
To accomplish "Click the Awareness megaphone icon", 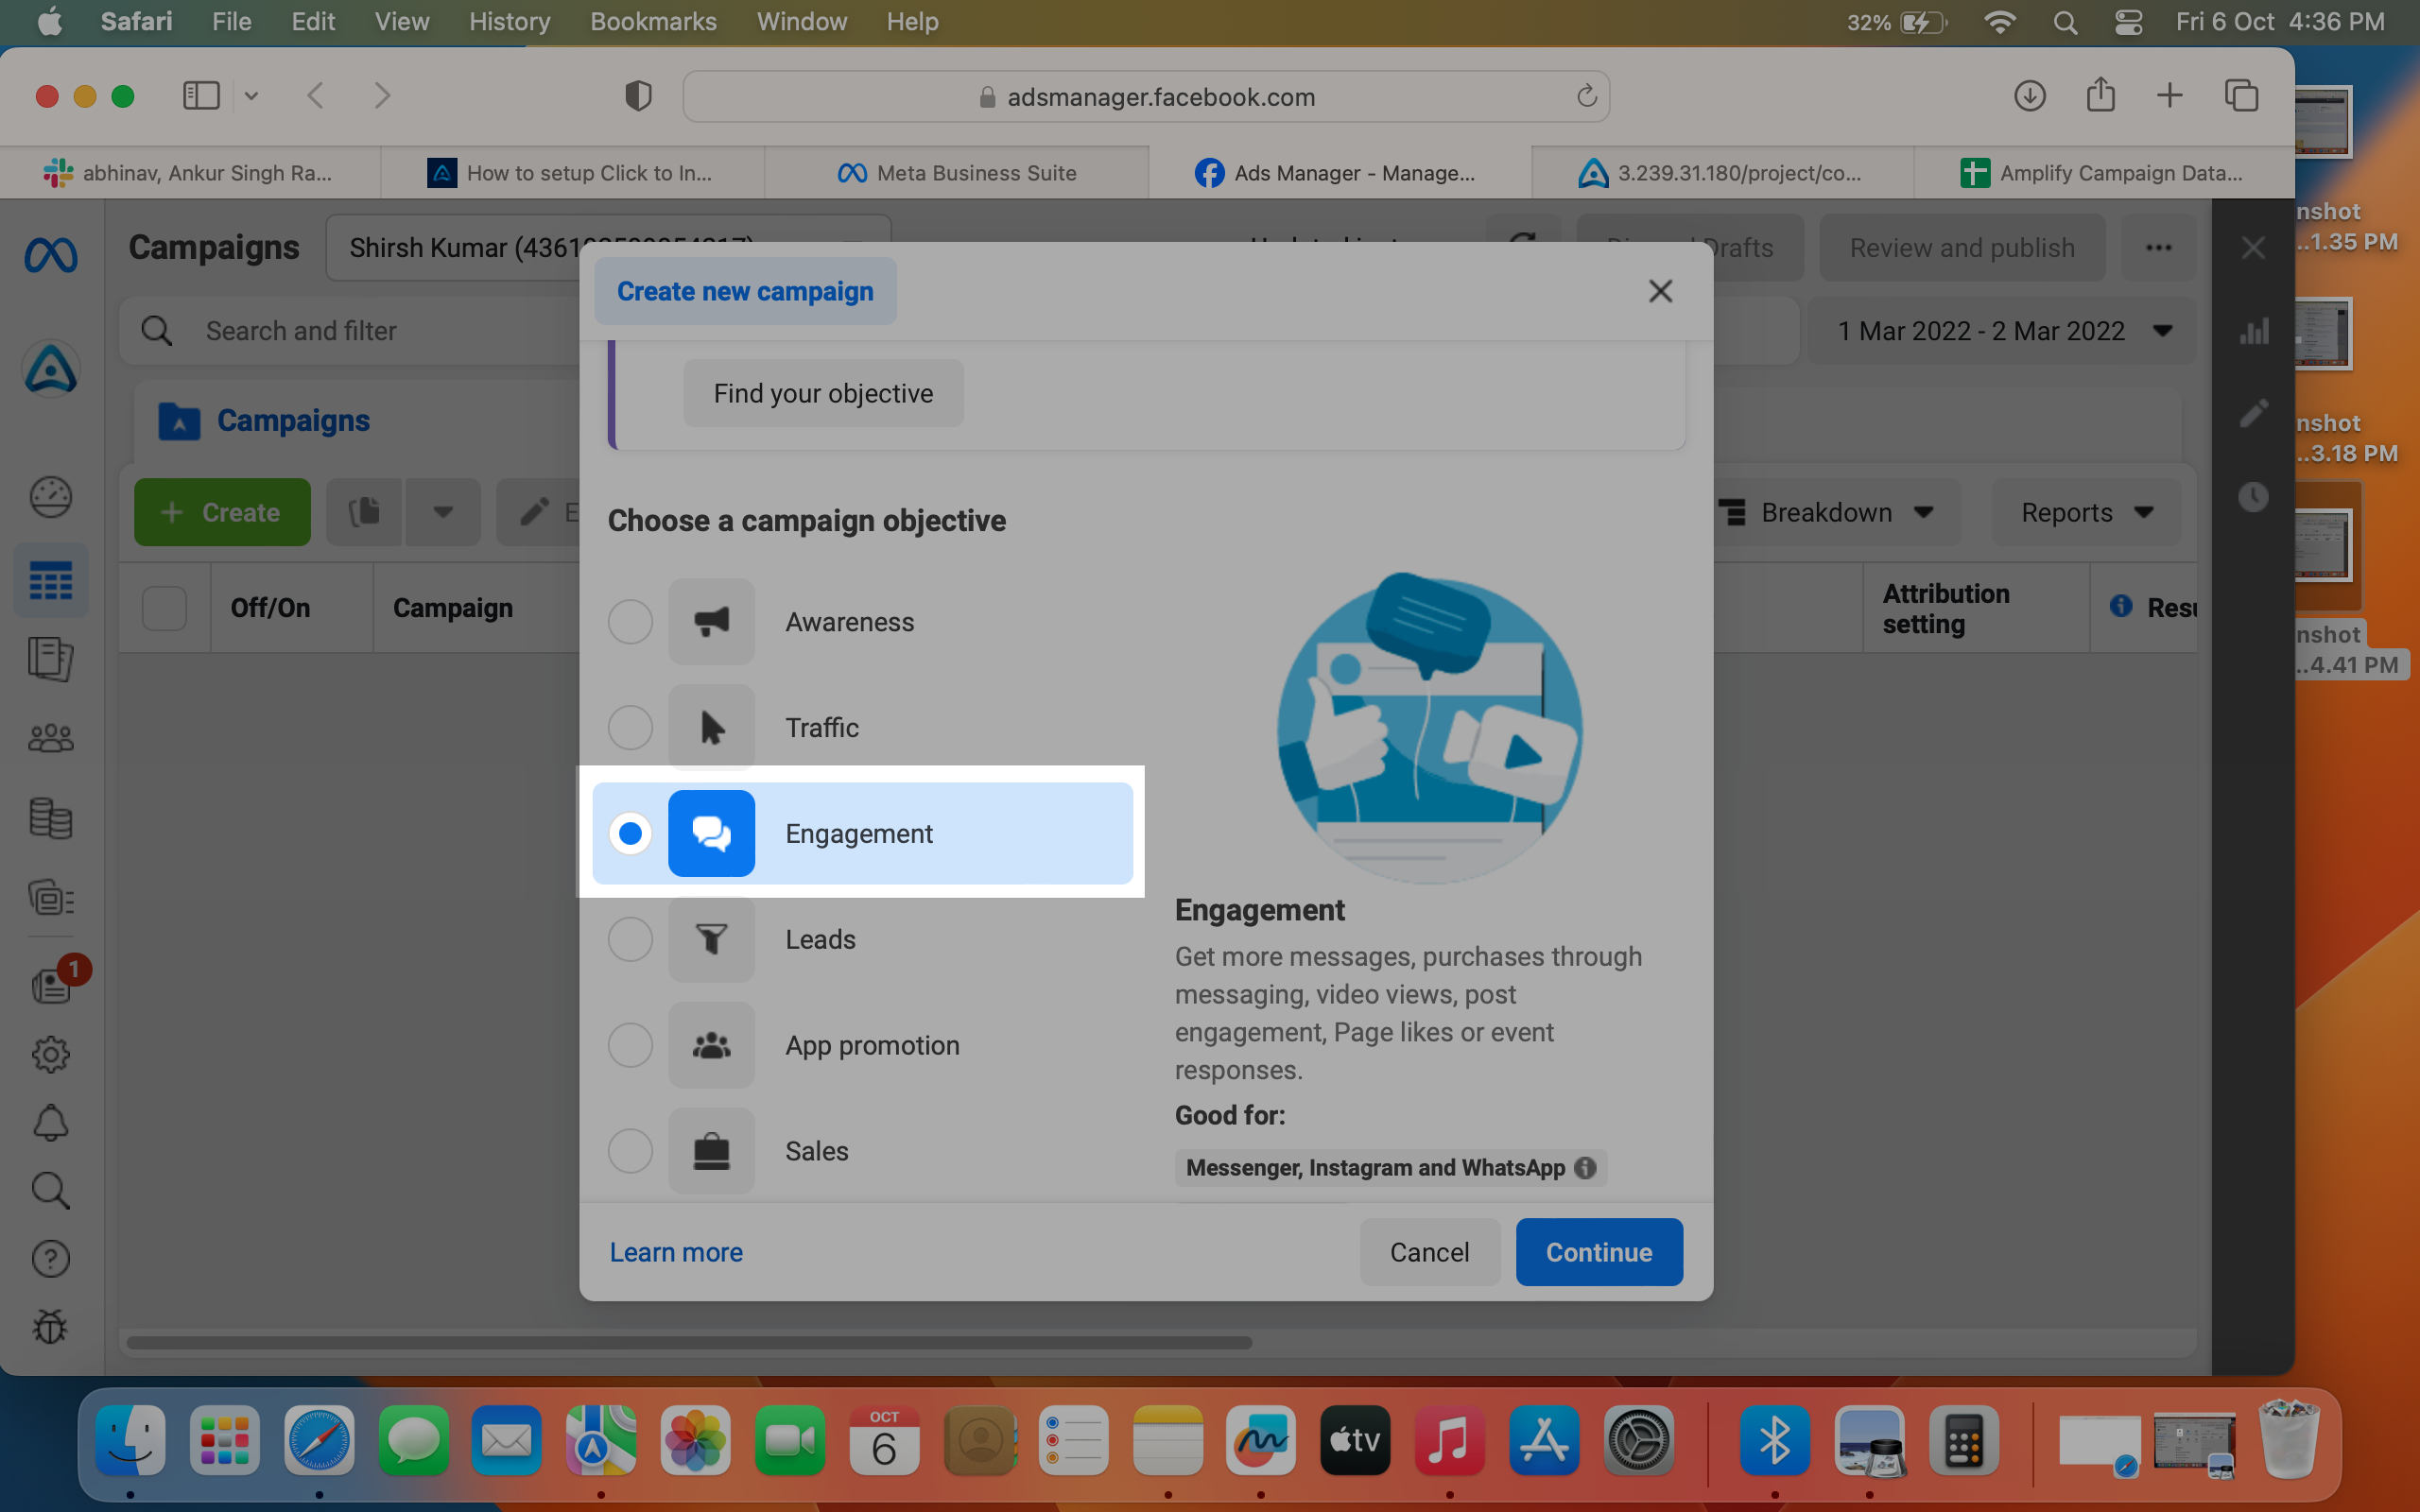I will pos(711,621).
